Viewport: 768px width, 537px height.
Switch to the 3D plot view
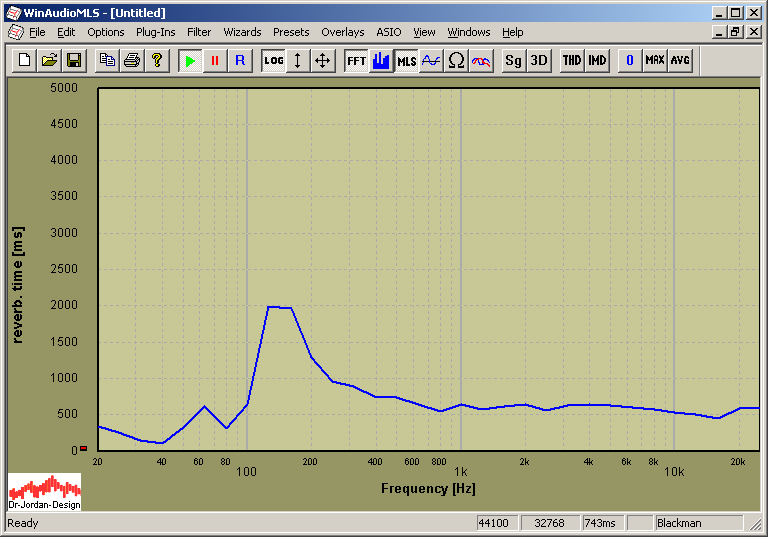click(539, 61)
